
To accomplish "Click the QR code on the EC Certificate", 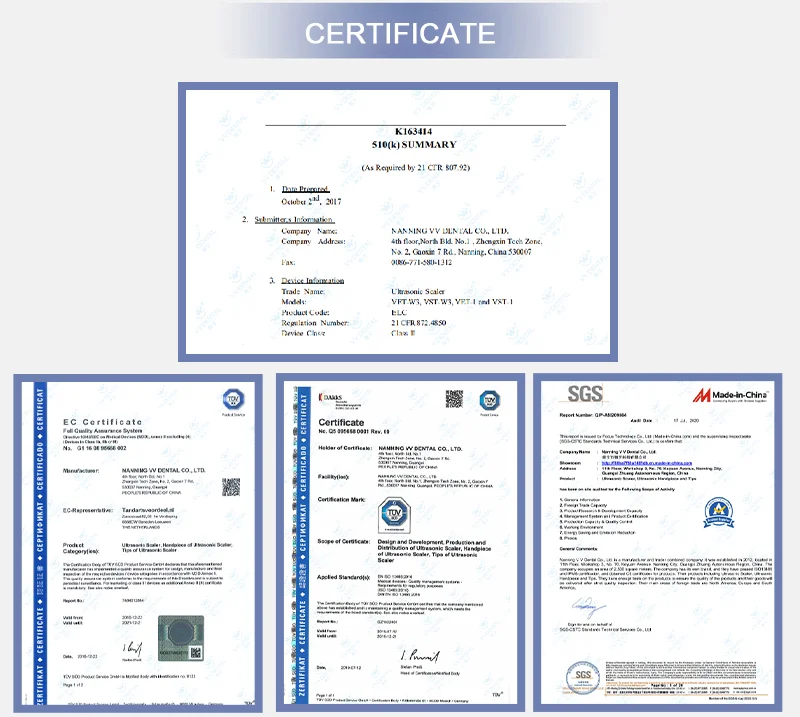I will tap(231, 487).
